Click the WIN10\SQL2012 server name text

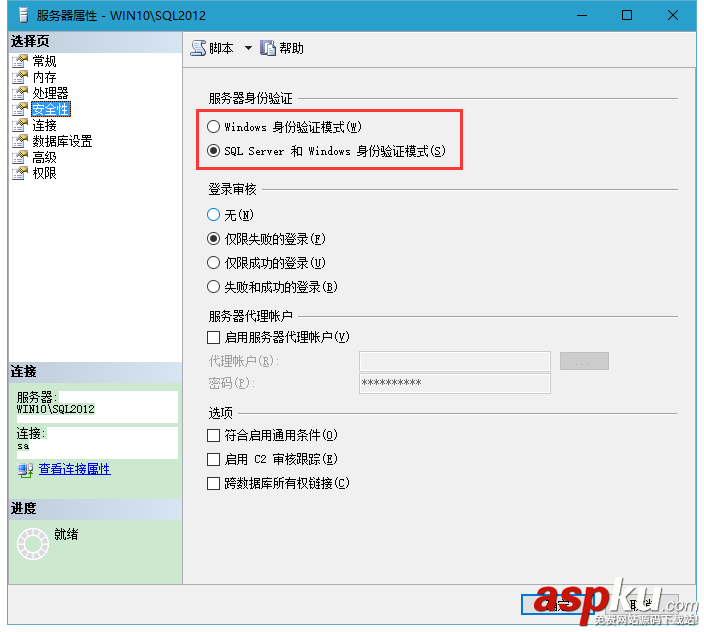tap(56, 409)
